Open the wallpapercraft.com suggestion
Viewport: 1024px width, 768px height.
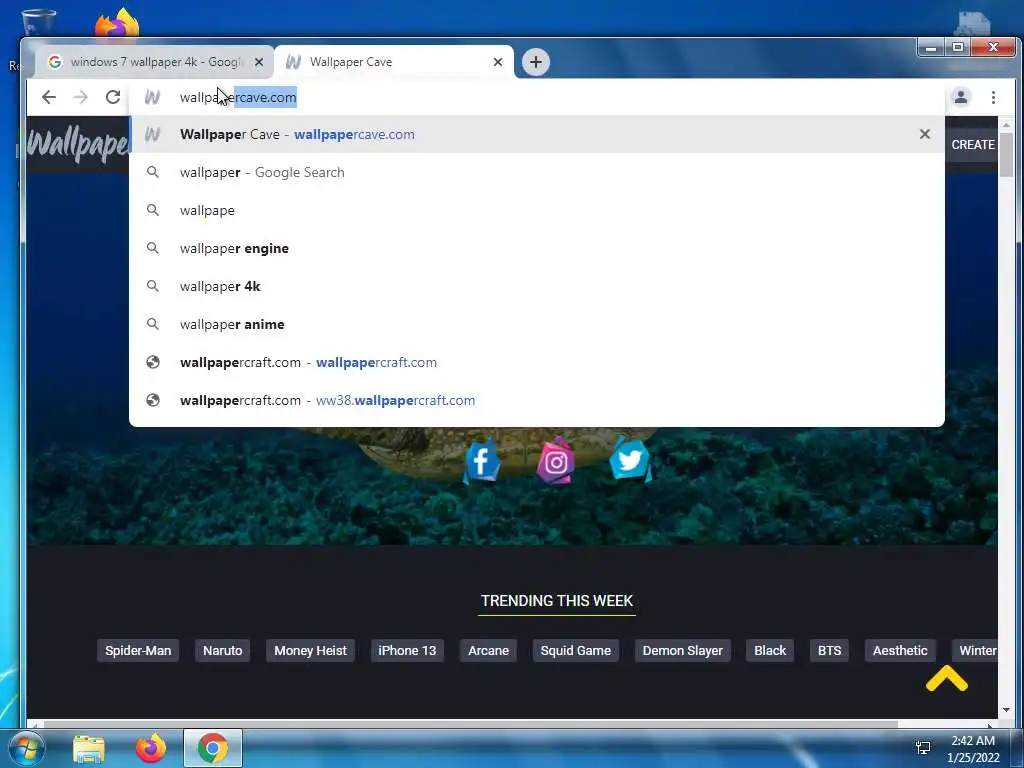point(537,362)
